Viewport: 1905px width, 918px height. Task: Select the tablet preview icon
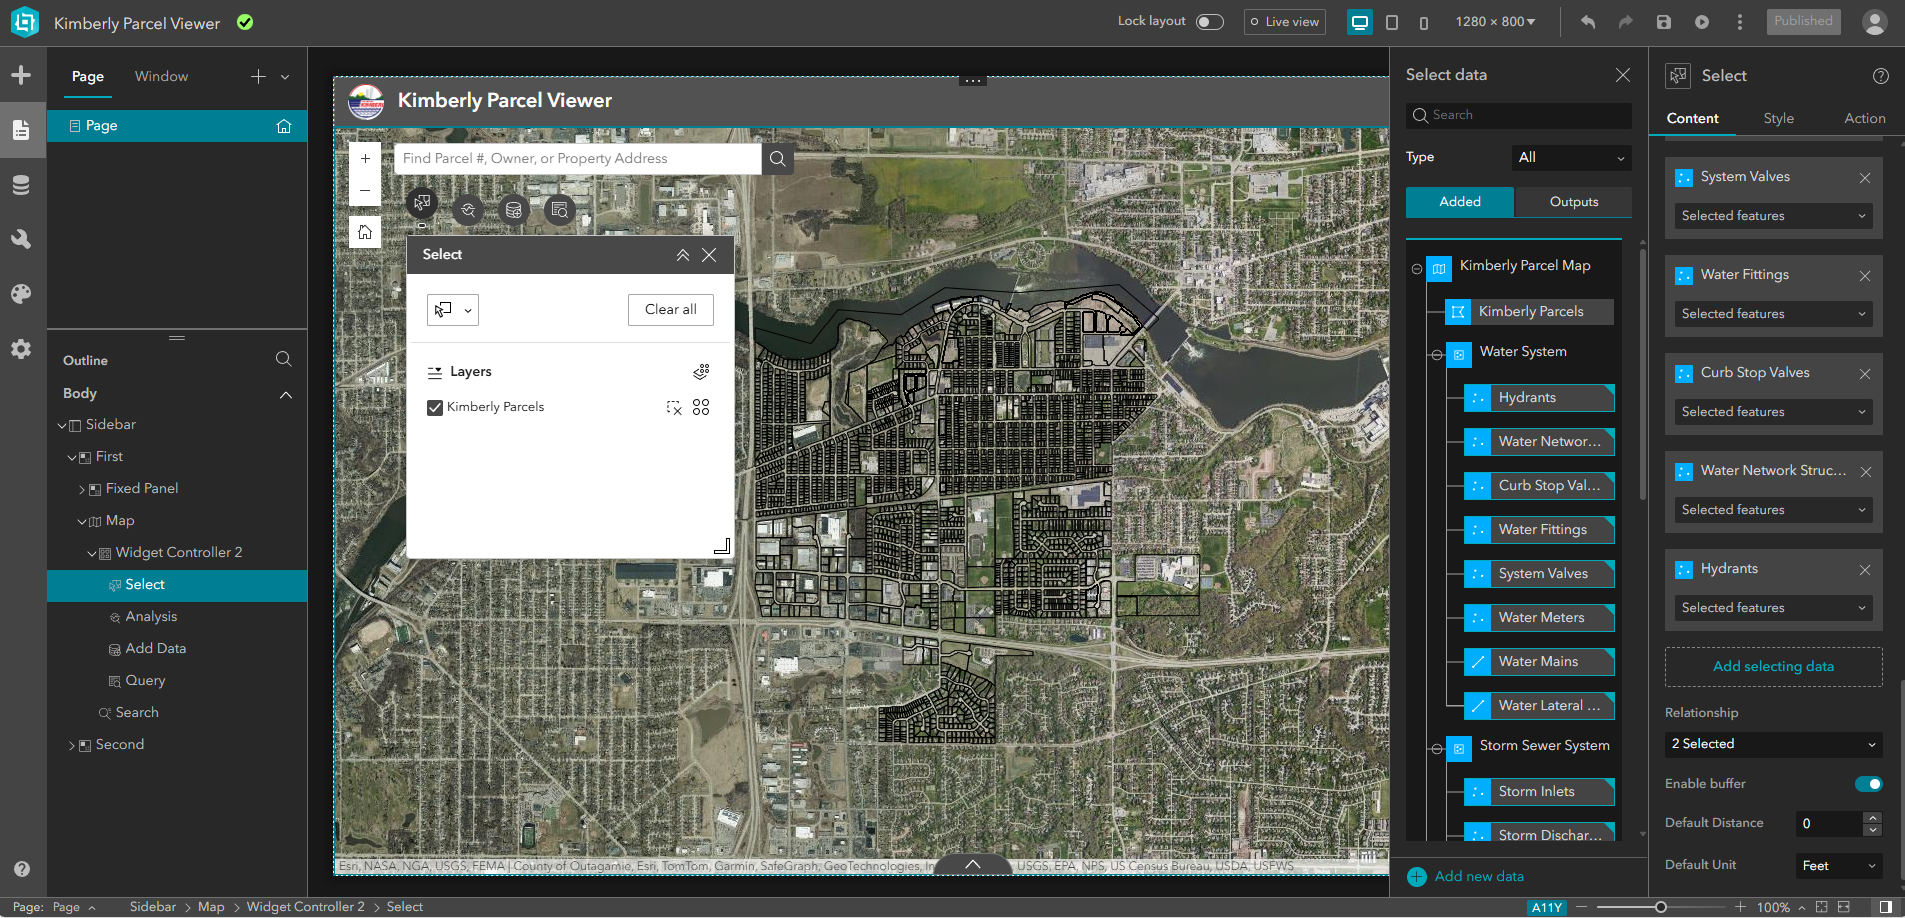pyautogui.click(x=1394, y=21)
